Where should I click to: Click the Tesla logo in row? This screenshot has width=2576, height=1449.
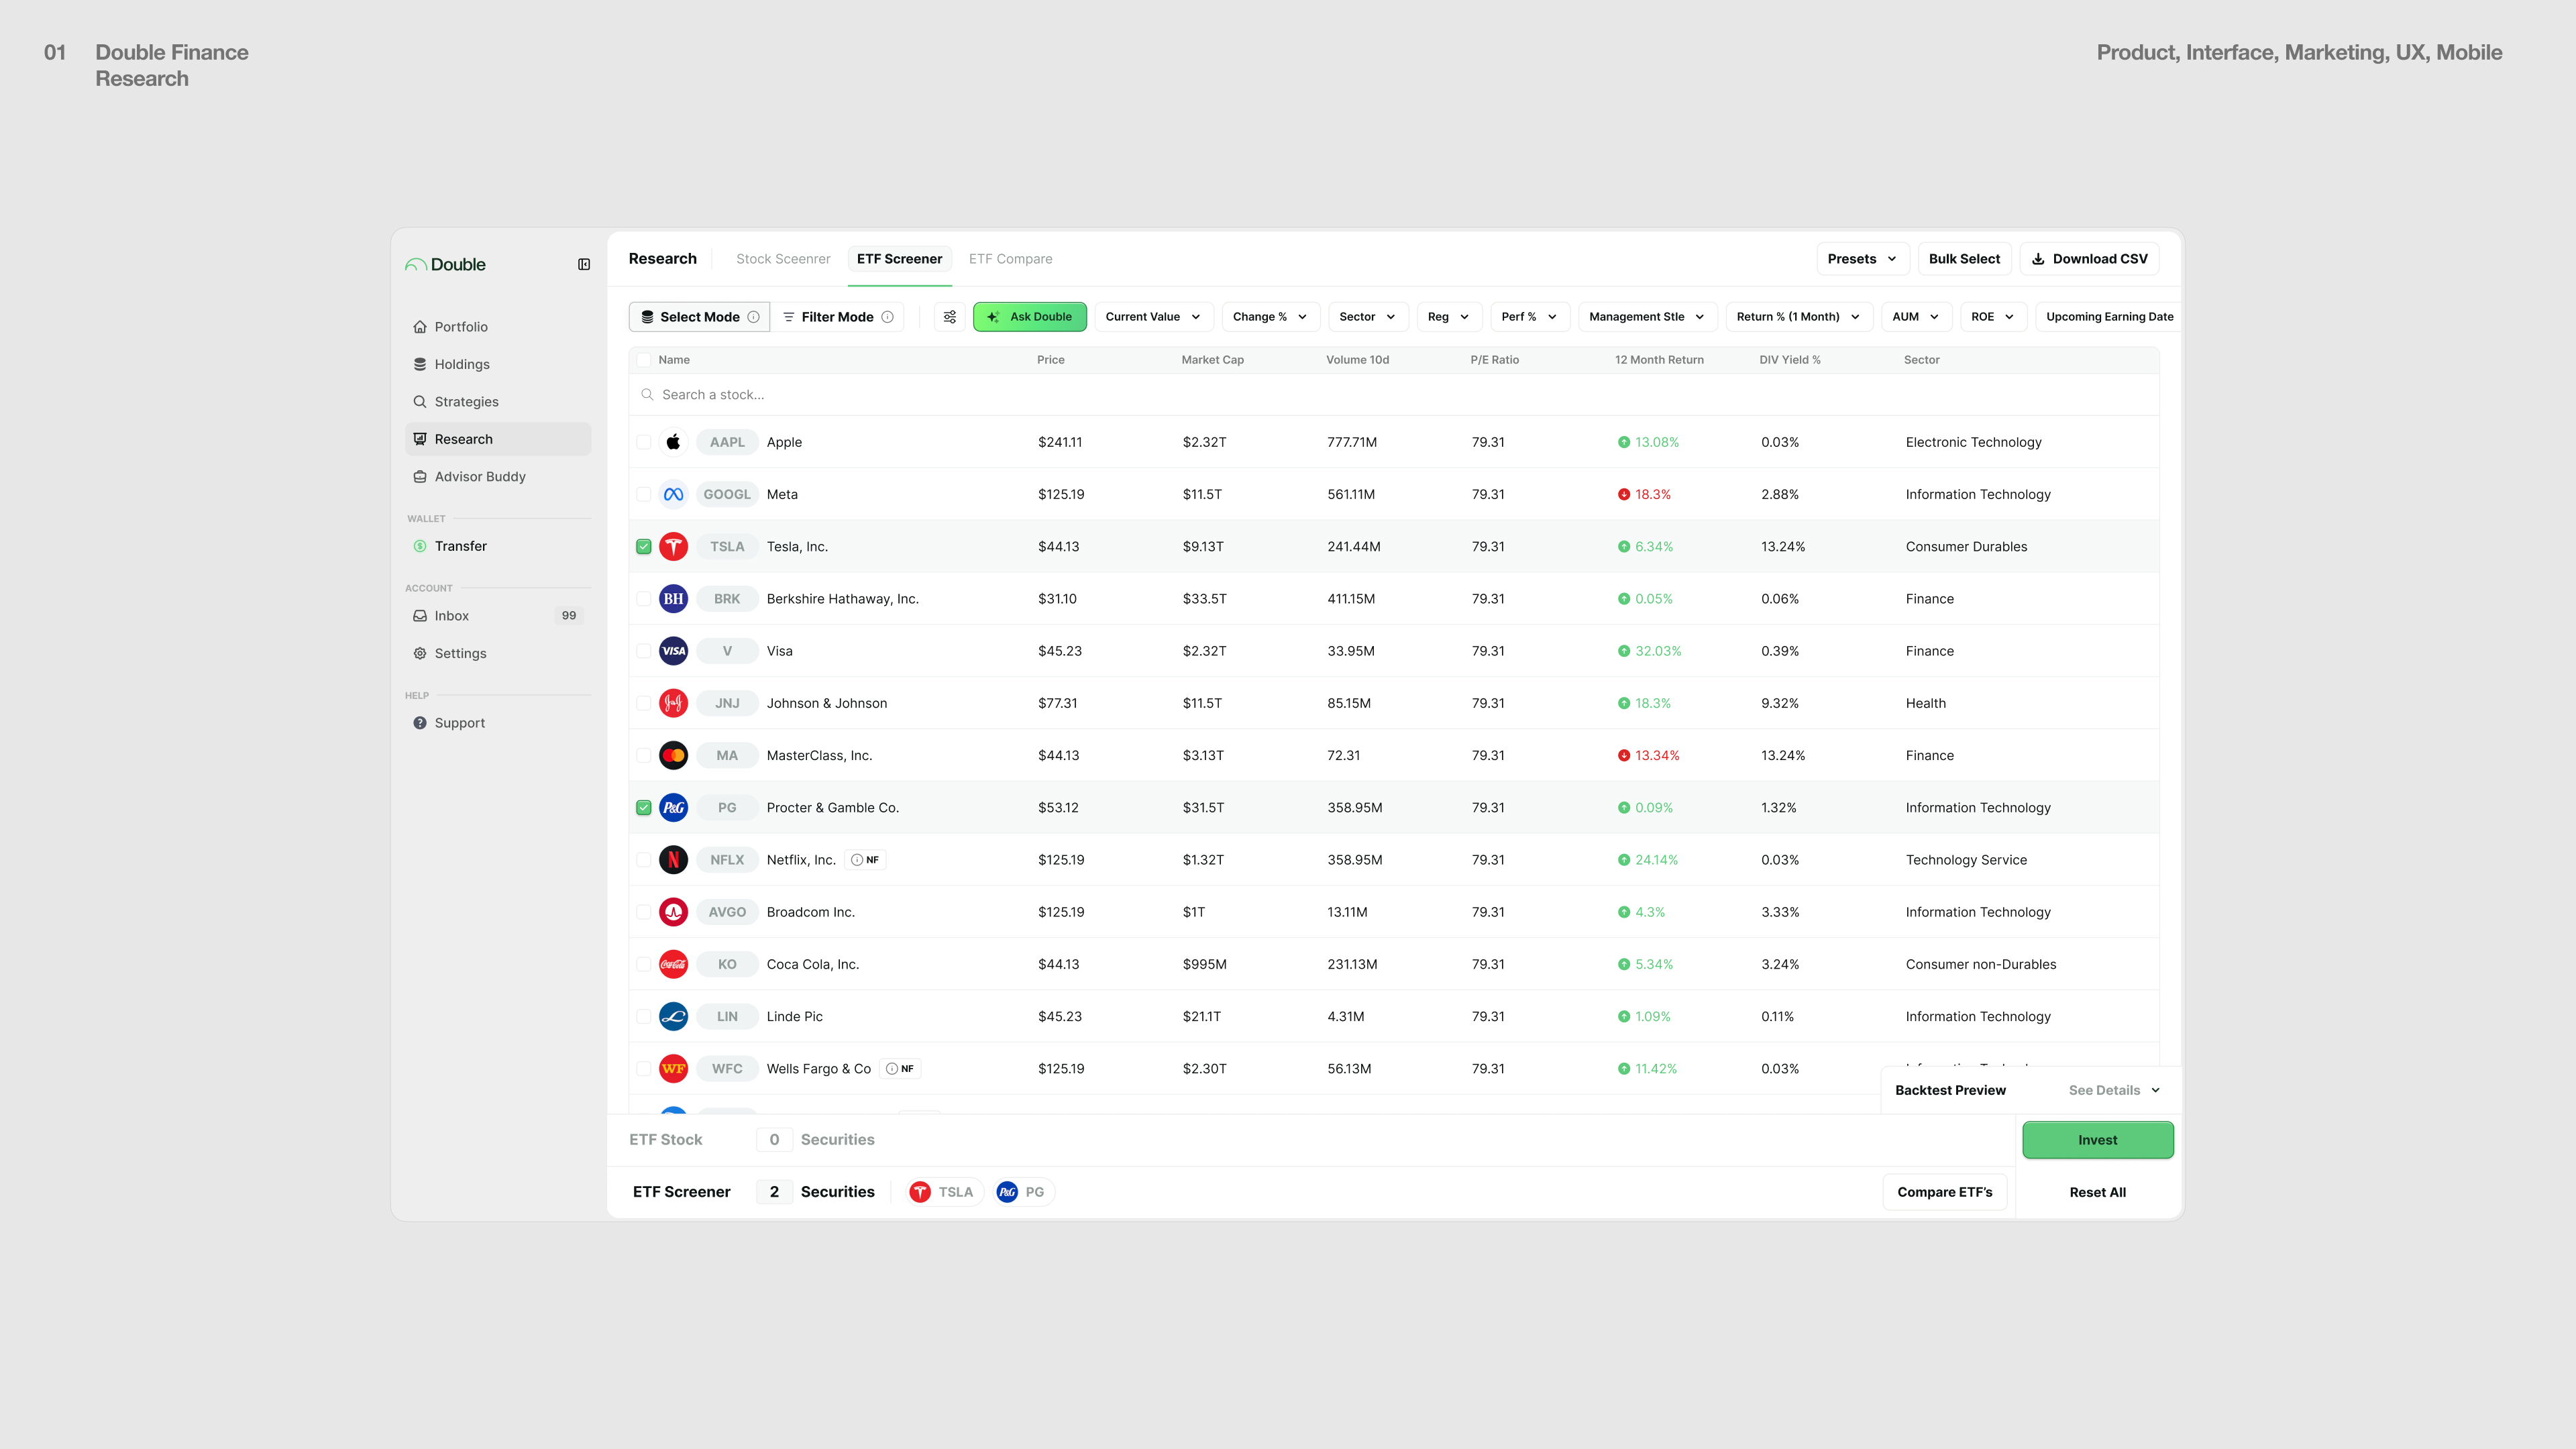(x=673, y=547)
